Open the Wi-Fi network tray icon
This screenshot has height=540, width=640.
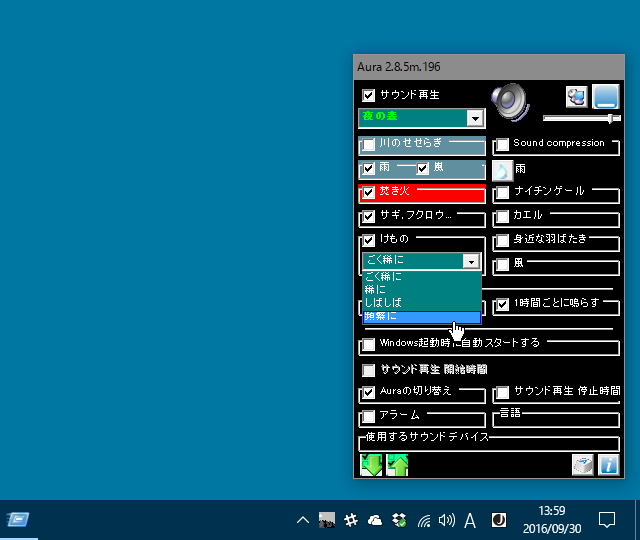424,520
